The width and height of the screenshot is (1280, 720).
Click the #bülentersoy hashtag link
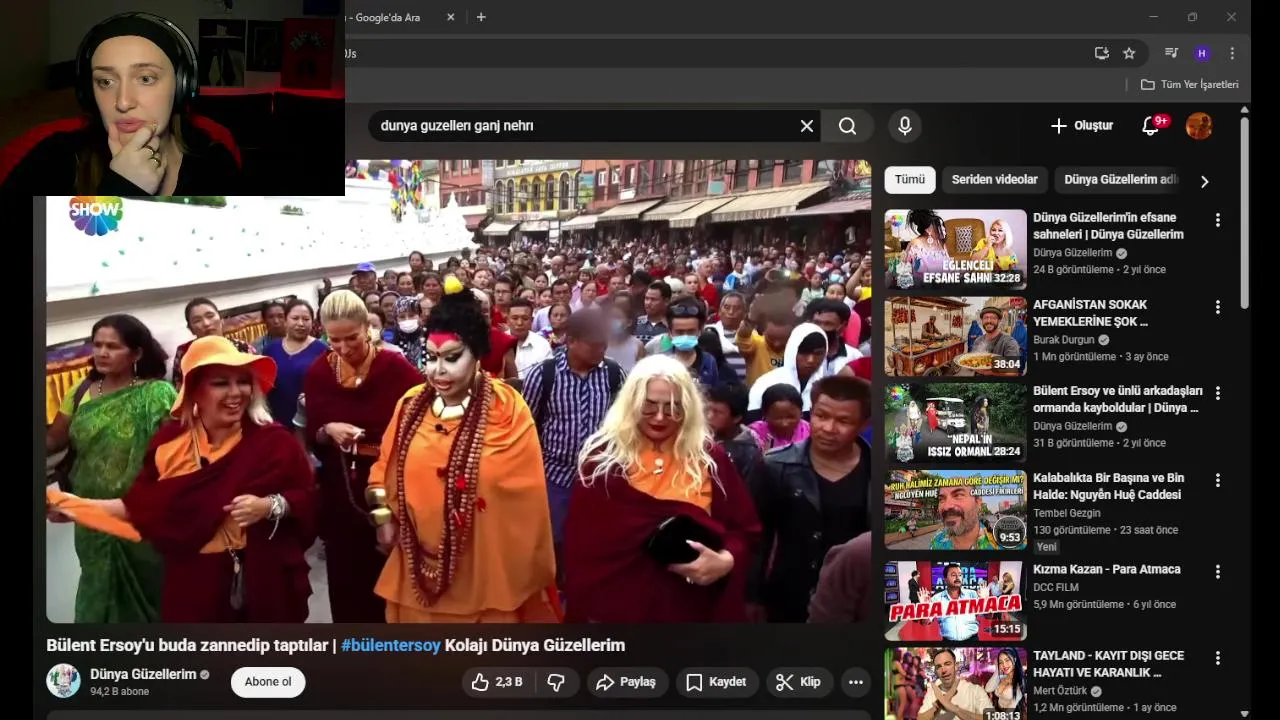391,645
